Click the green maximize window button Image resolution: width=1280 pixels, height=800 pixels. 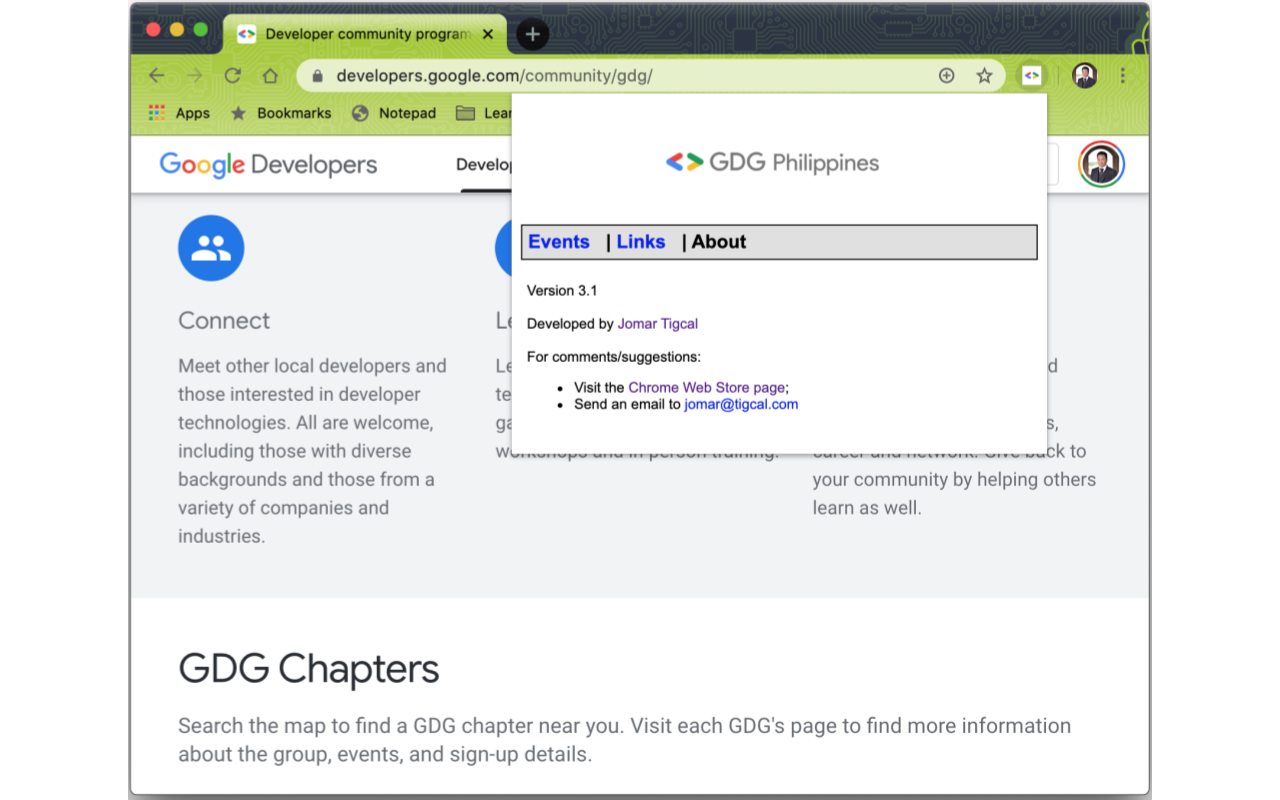[201, 30]
